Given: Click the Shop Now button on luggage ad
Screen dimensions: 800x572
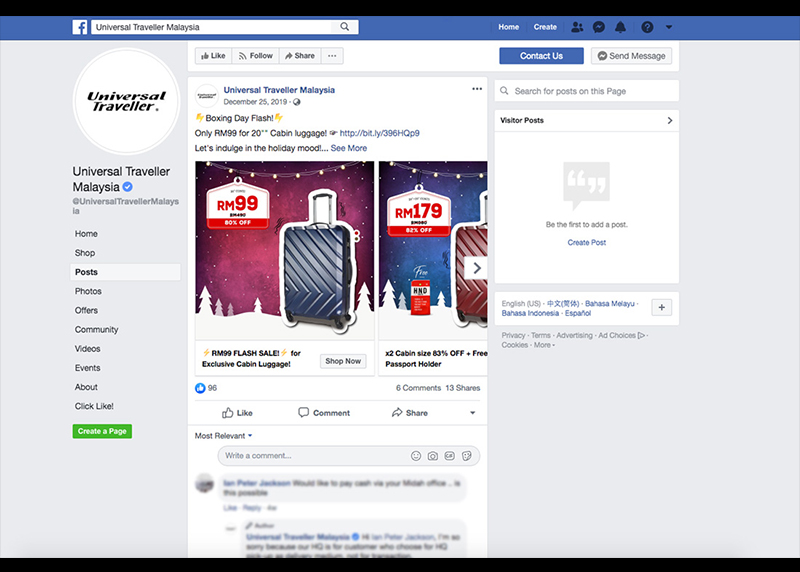Looking at the screenshot, I should click(x=343, y=361).
